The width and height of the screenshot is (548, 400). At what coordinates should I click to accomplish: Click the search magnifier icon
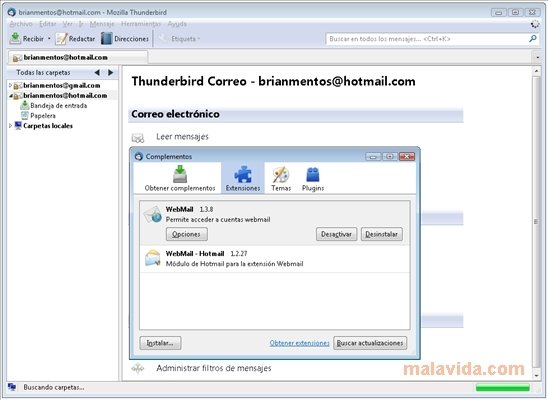click(x=533, y=38)
